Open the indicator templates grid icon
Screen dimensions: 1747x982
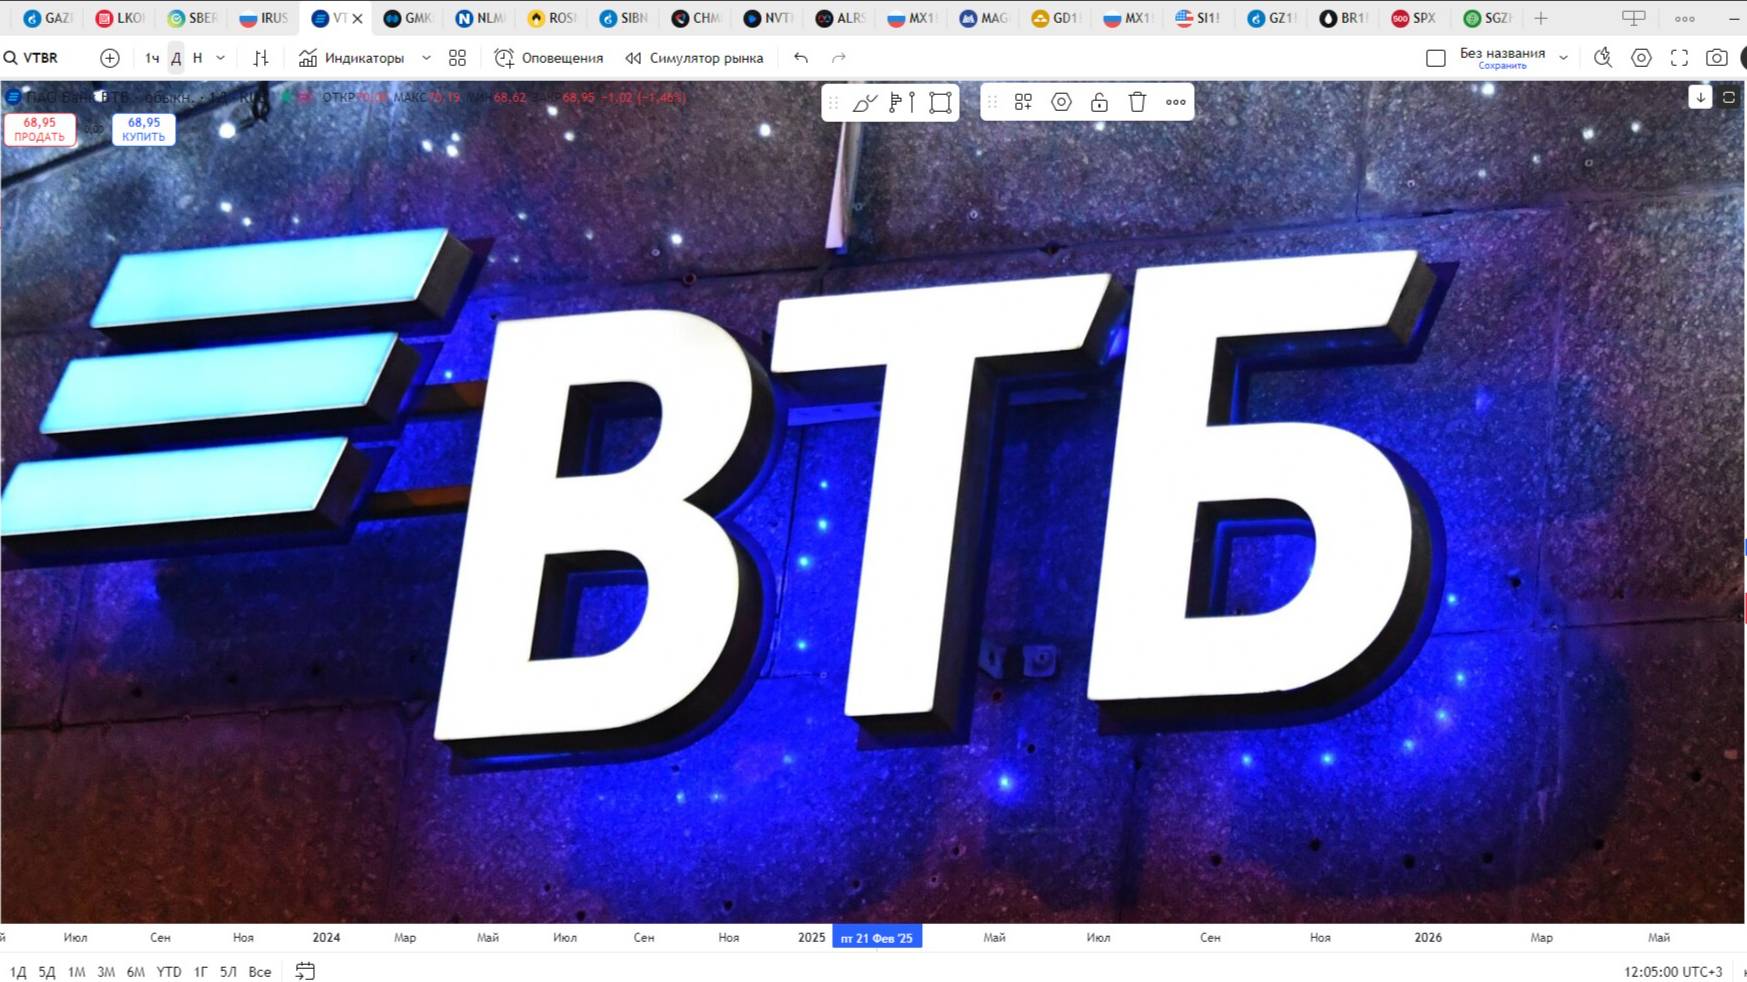click(457, 58)
